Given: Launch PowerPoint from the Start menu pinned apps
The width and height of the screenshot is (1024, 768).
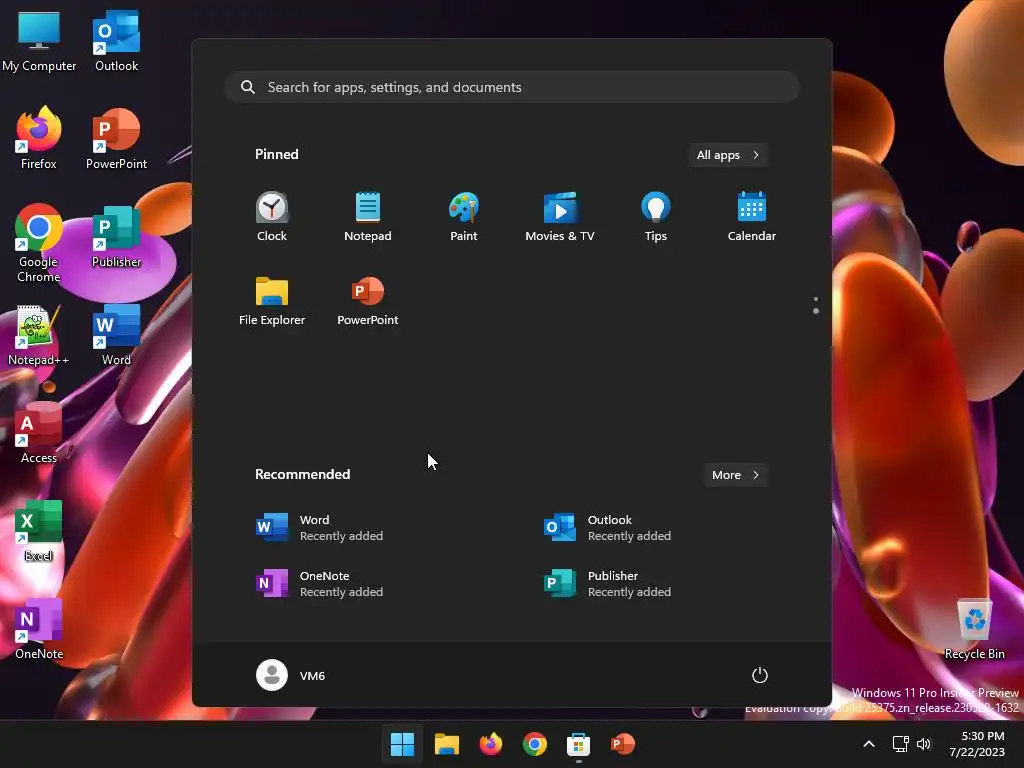Looking at the screenshot, I should click(x=368, y=301).
